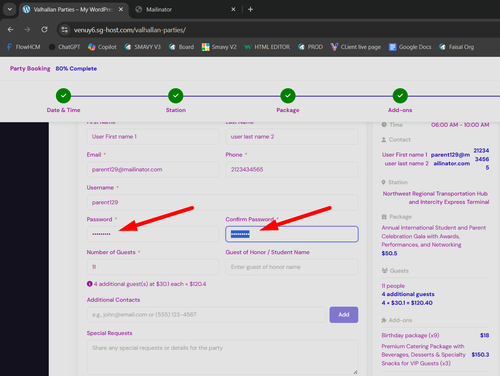Expand the tab search dropdown arrow
Image resolution: width=500 pixels, height=376 pixels.
10,9
